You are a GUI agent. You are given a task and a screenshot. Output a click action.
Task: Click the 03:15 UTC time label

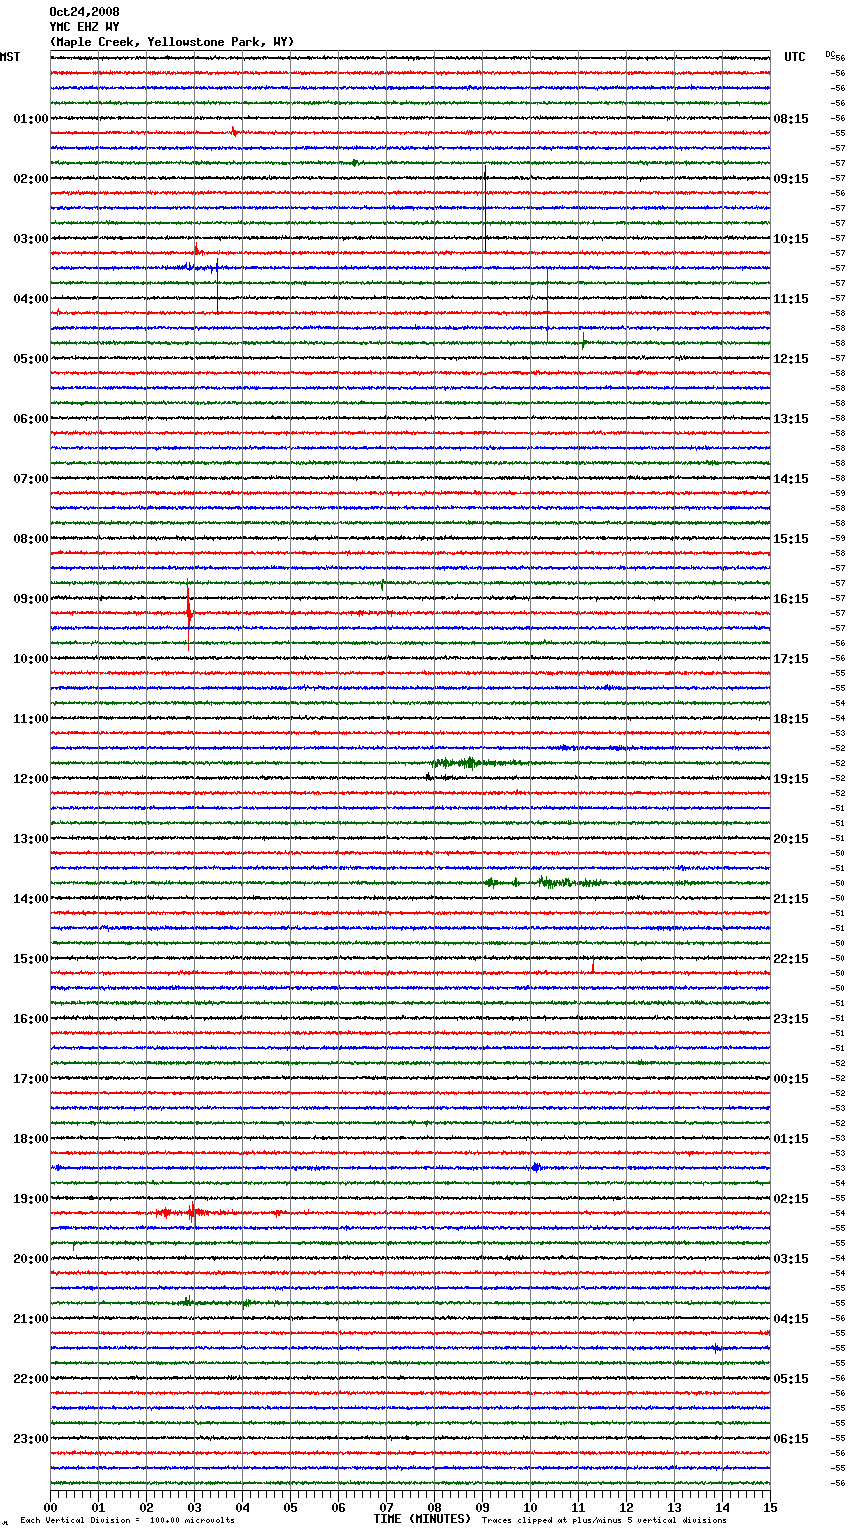tap(791, 1259)
